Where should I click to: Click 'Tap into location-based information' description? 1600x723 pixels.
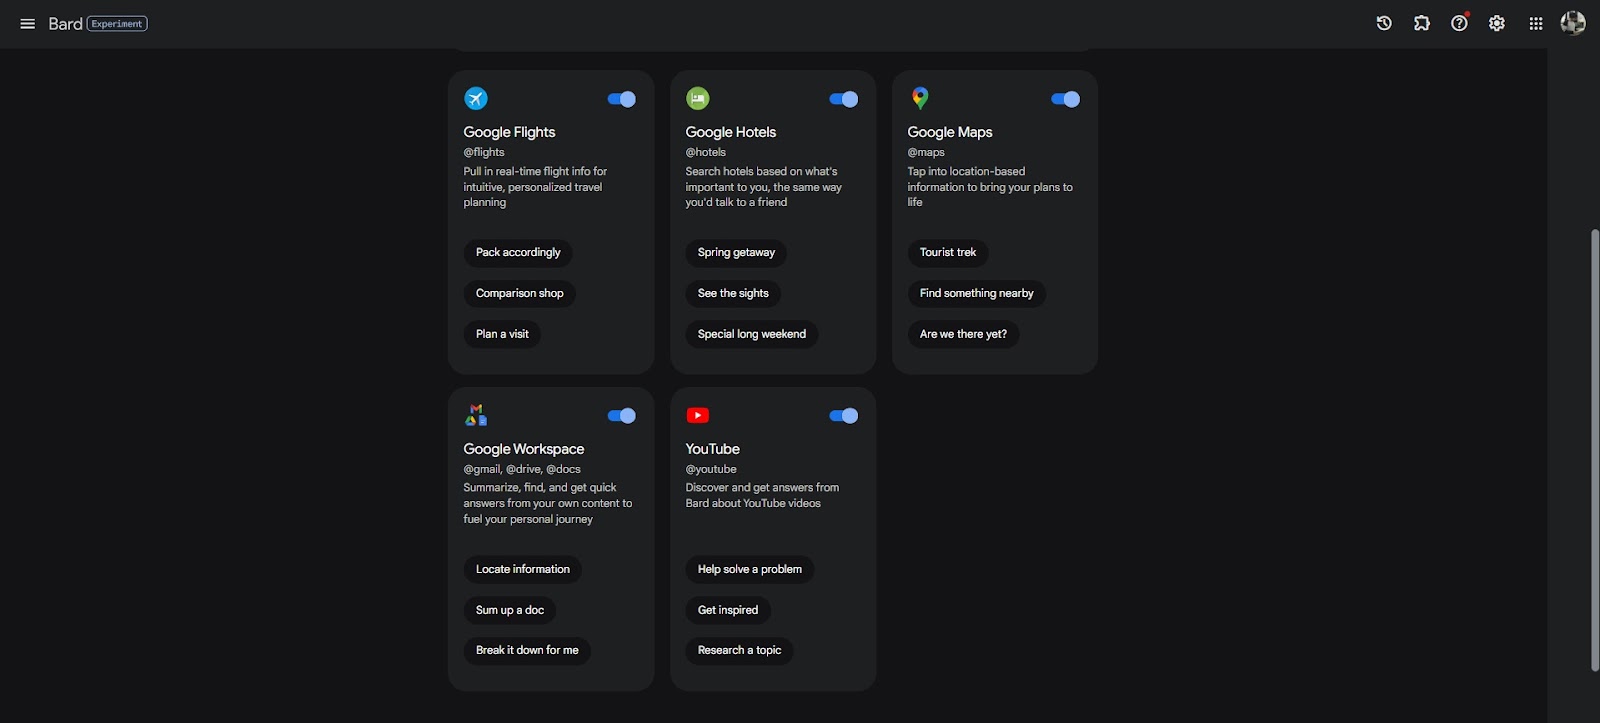click(990, 187)
